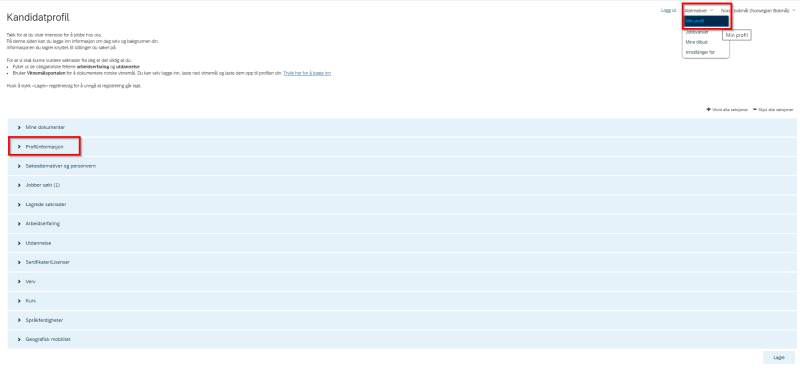Expand the Arbeidserfaring section
Image resolution: width=800 pixels, height=371 pixels.
(402, 224)
